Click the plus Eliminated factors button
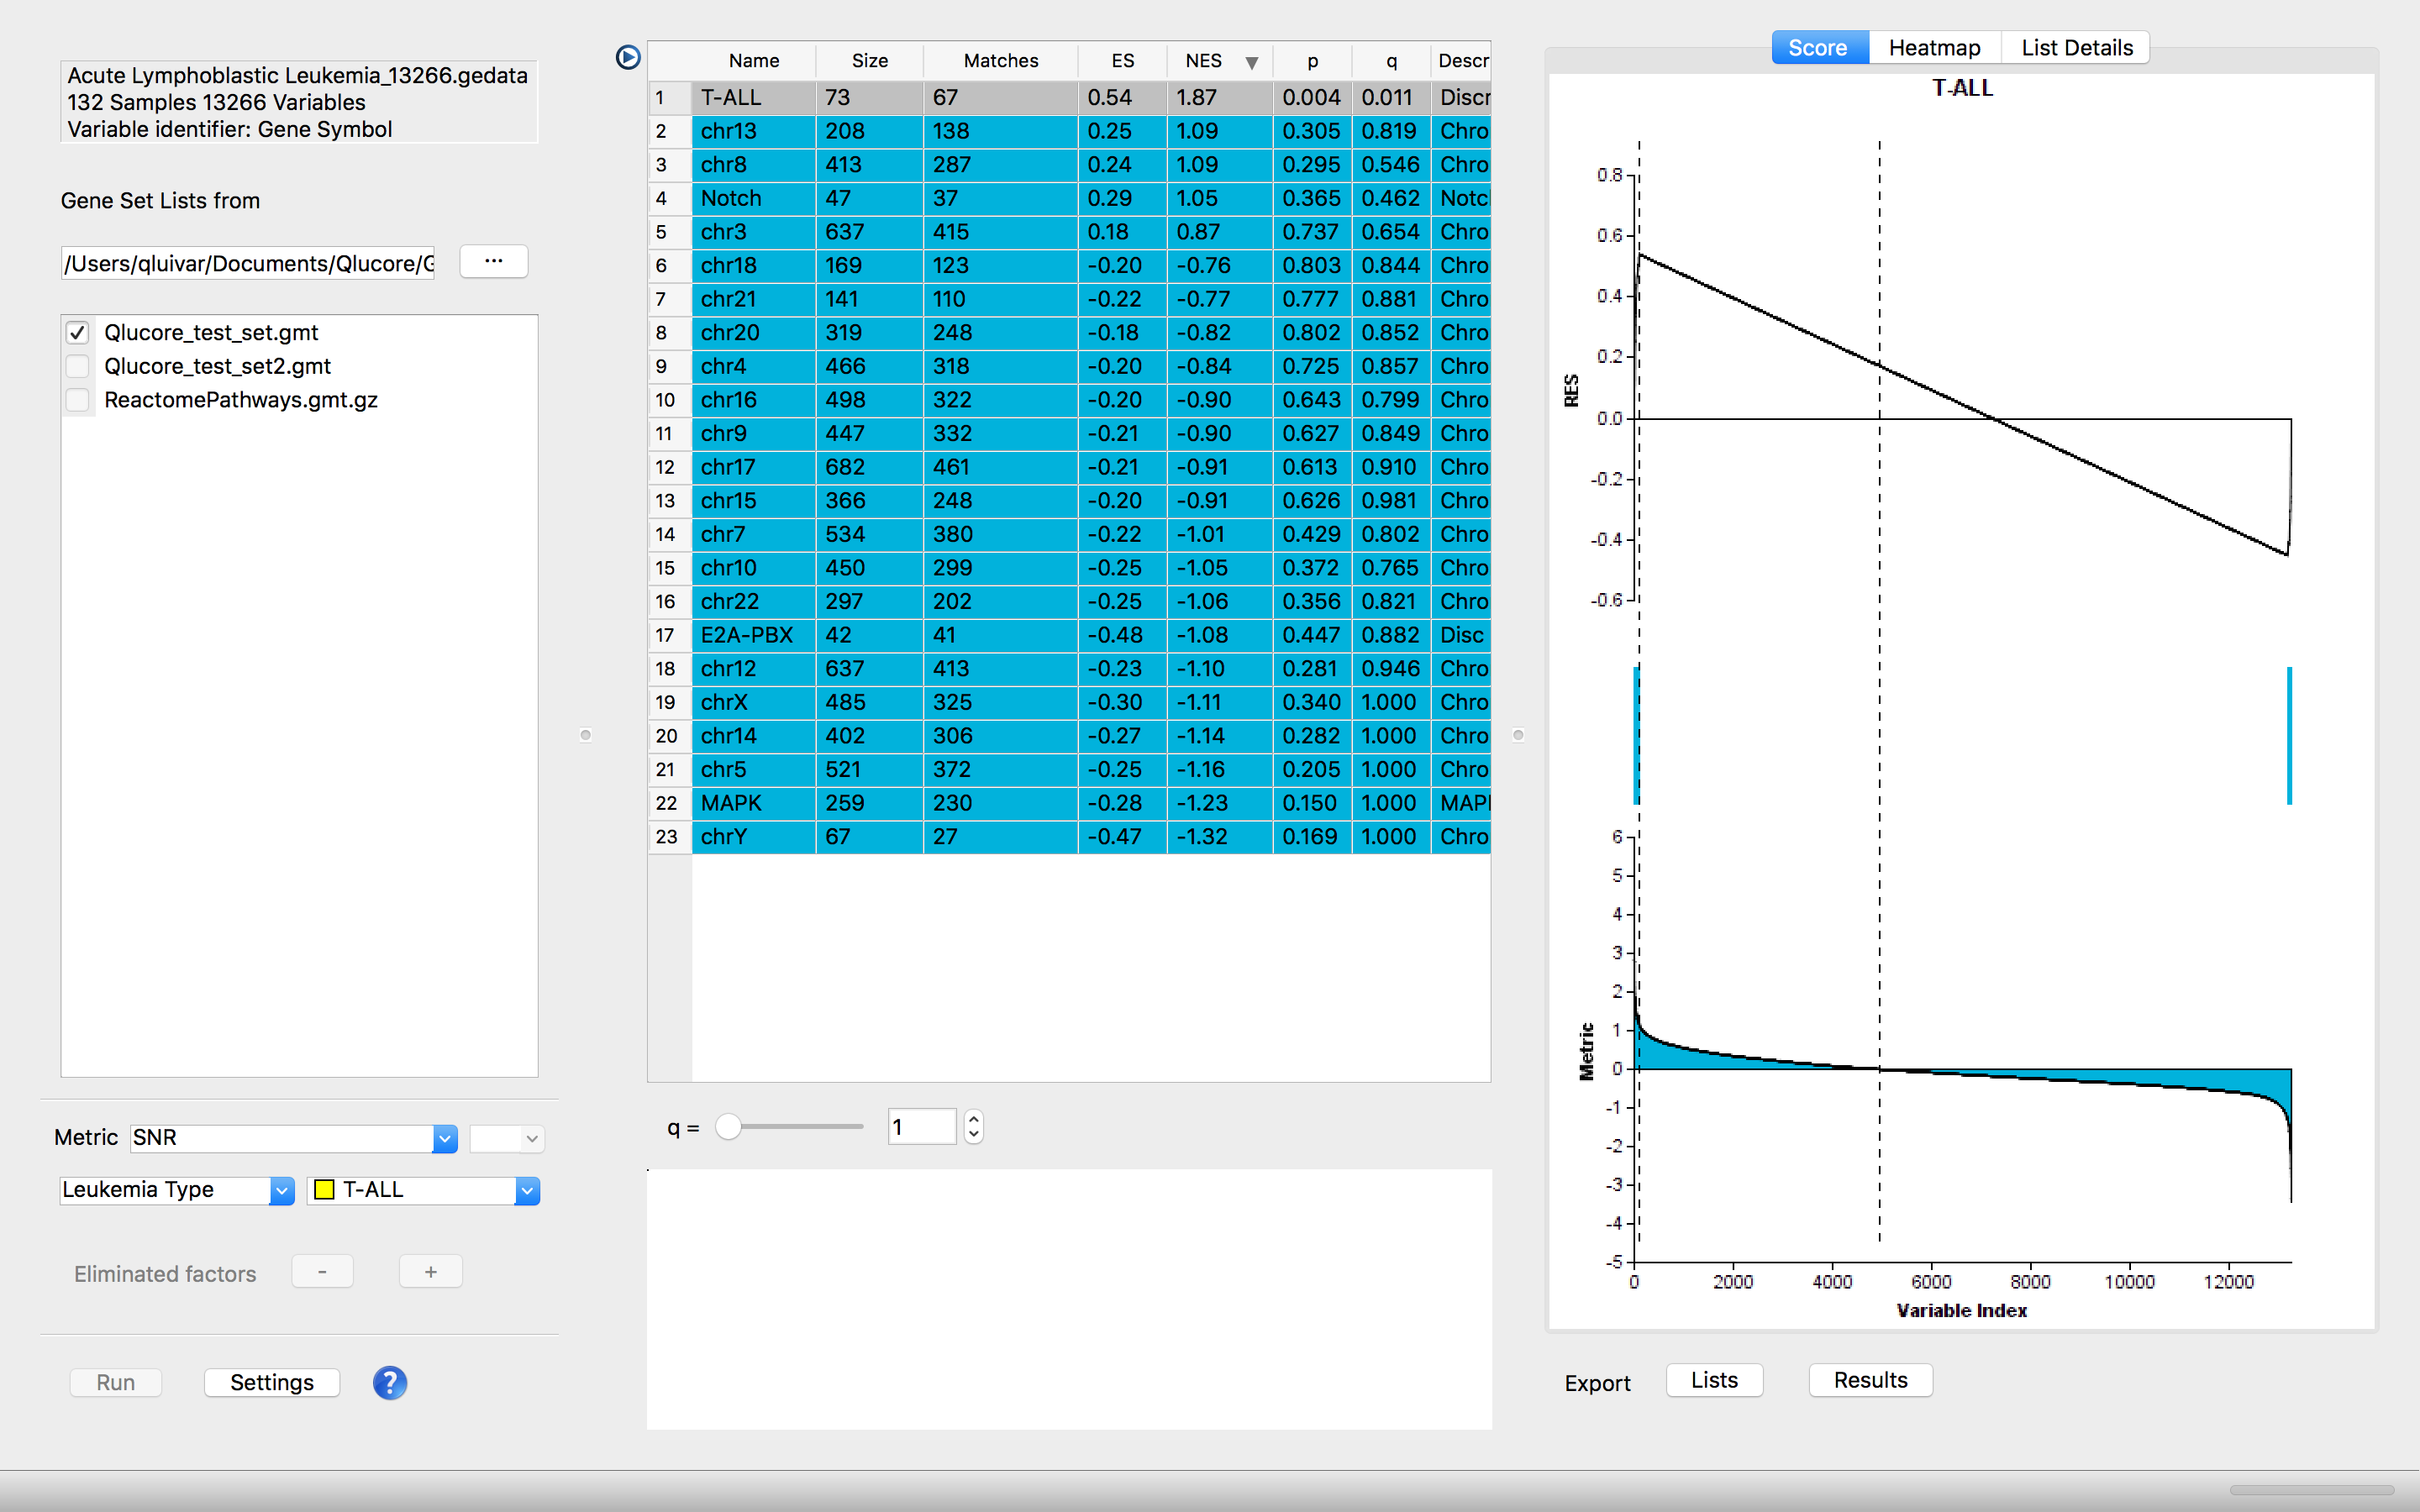This screenshot has height=1512, width=2420. click(430, 1272)
